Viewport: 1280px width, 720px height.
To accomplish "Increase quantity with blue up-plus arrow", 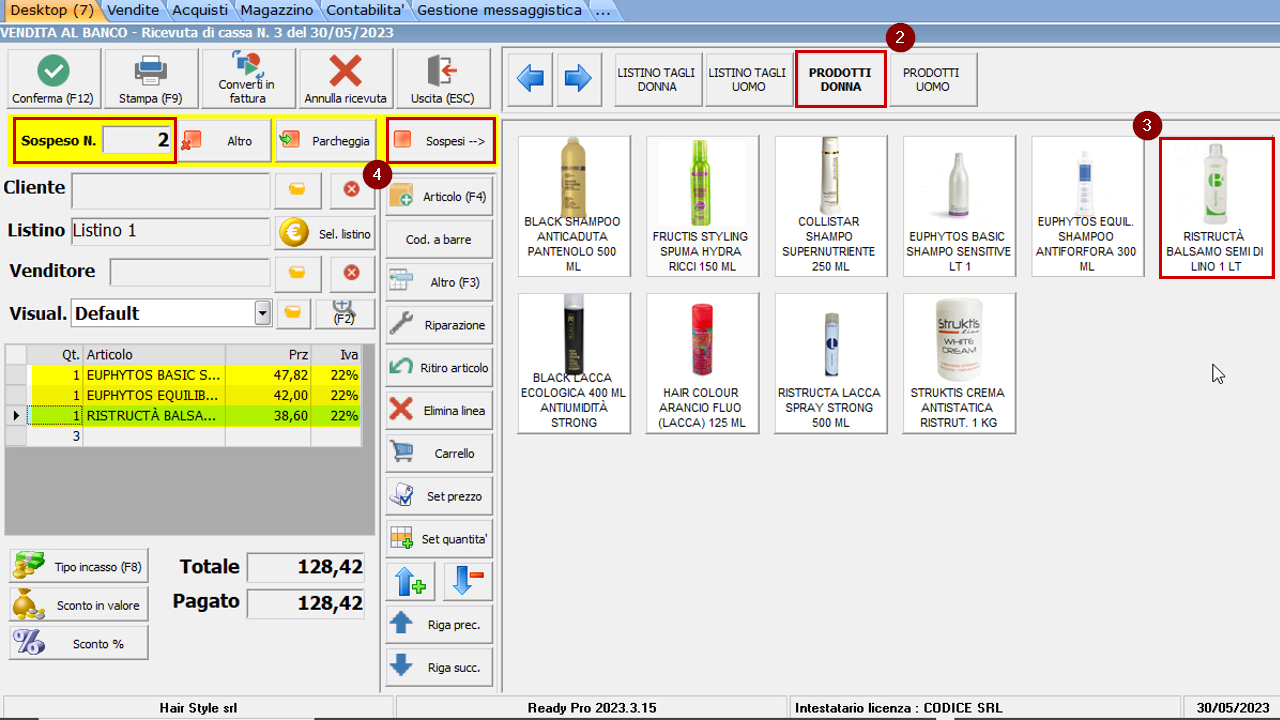I will click(410, 581).
